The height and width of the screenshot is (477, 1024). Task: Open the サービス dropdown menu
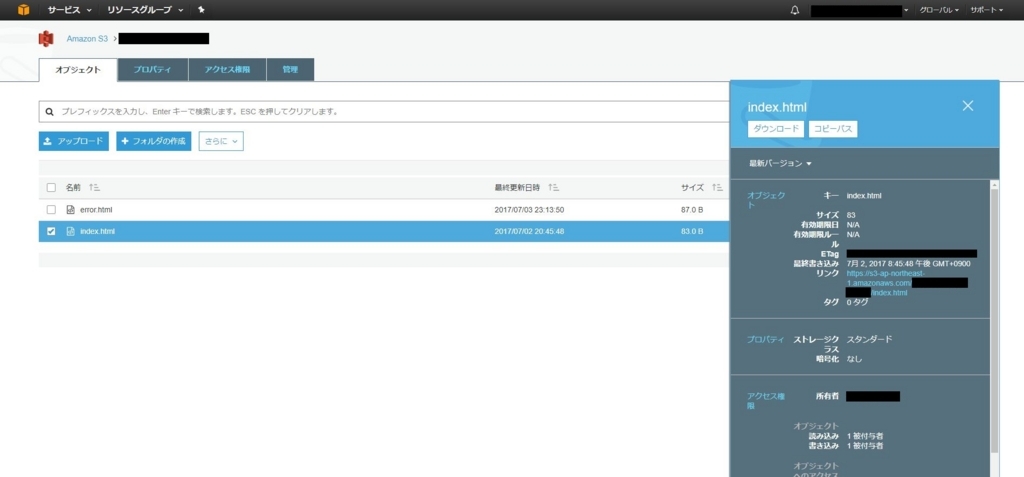click(69, 10)
